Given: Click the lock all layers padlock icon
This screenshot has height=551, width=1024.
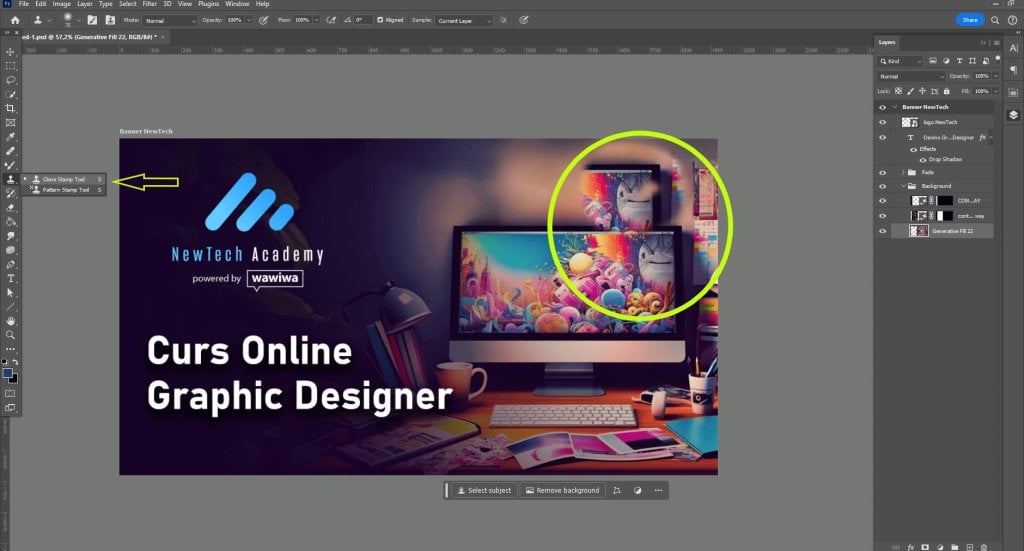Looking at the screenshot, I should [946, 91].
